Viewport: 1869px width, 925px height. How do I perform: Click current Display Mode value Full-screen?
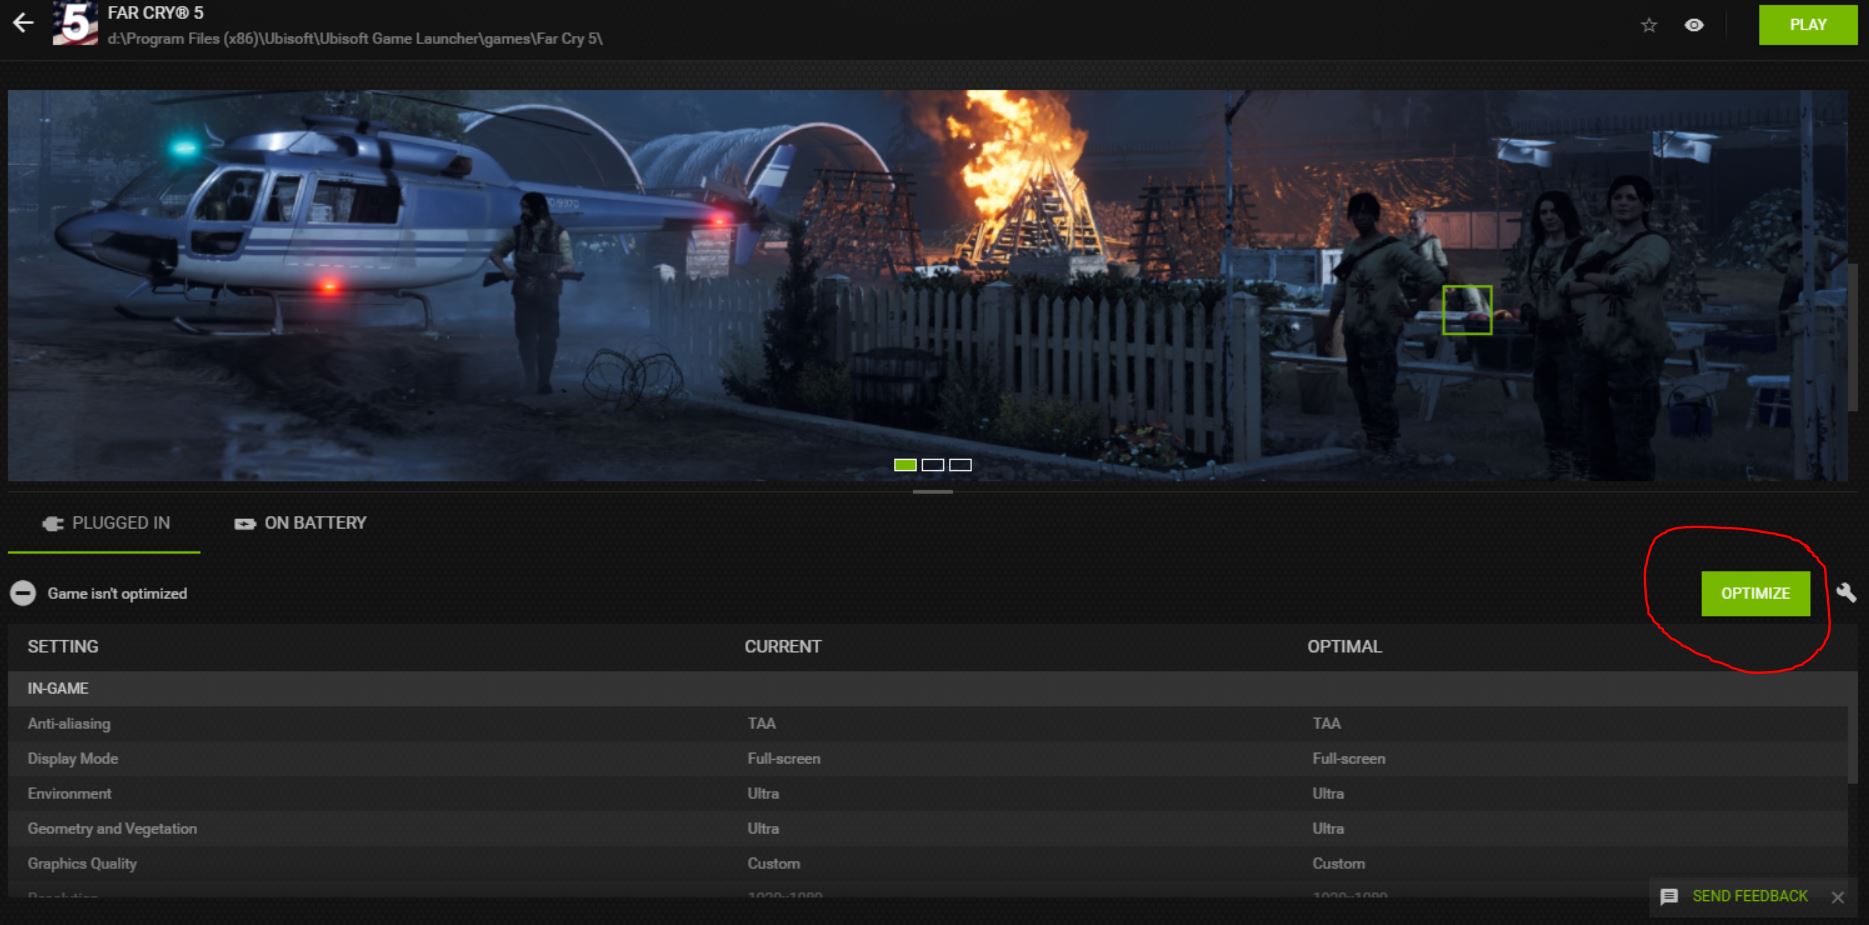[784, 759]
